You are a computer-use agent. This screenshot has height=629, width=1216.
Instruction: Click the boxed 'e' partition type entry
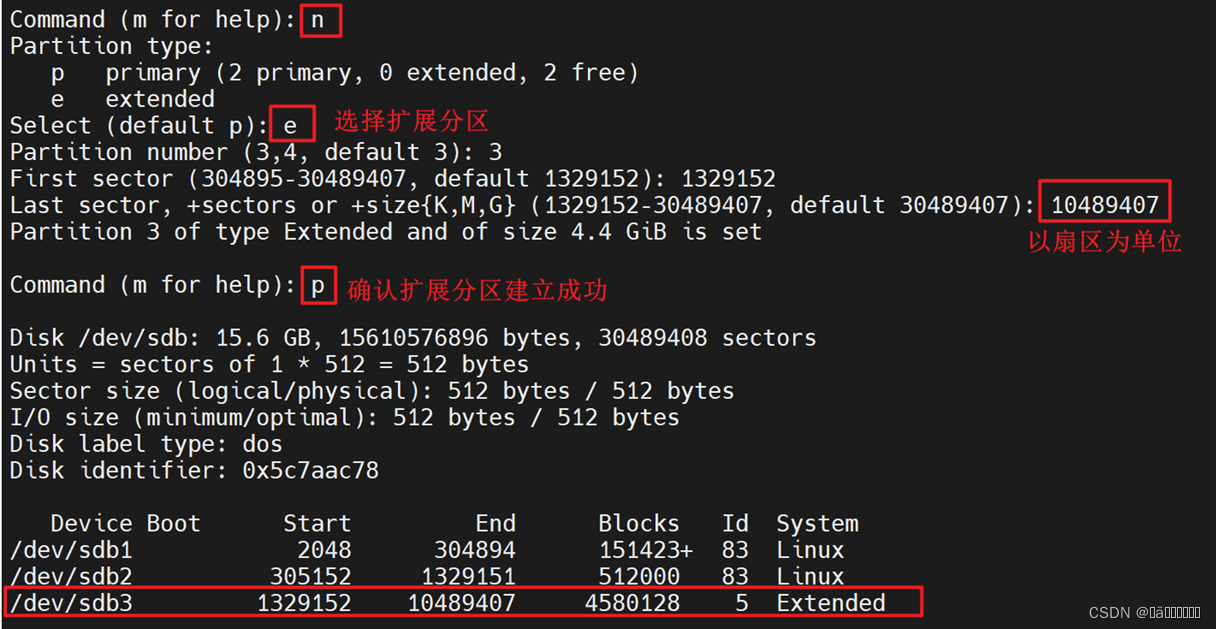(292, 124)
